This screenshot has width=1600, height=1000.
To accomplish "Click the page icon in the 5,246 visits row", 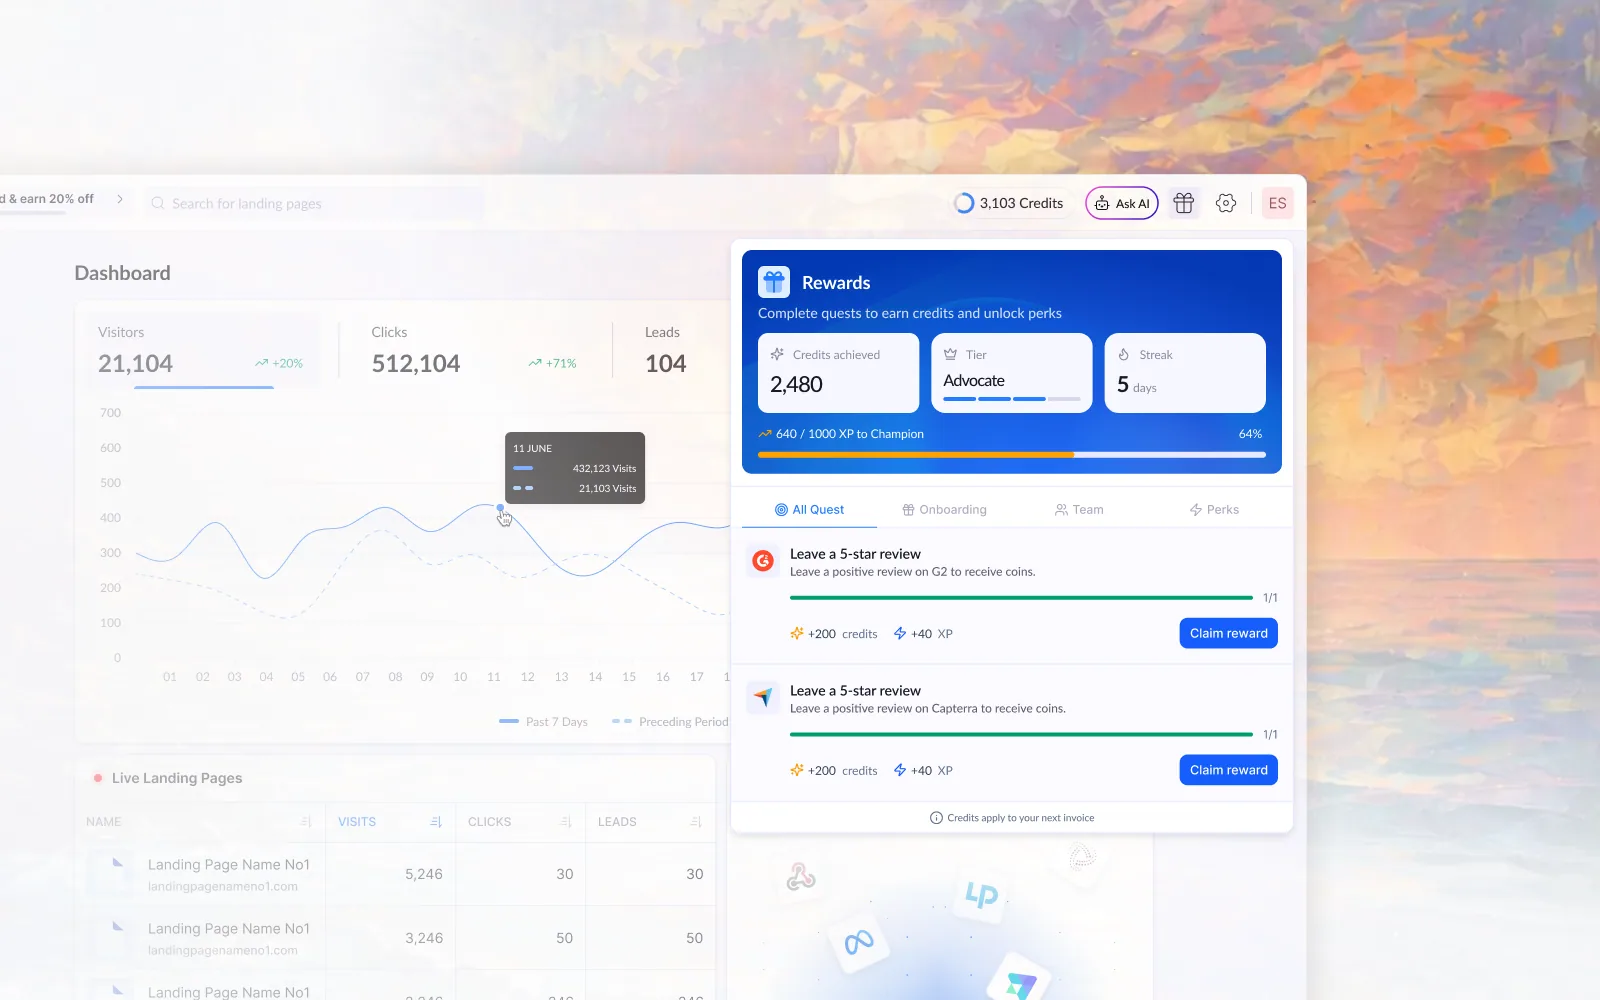I will [118, 862].
